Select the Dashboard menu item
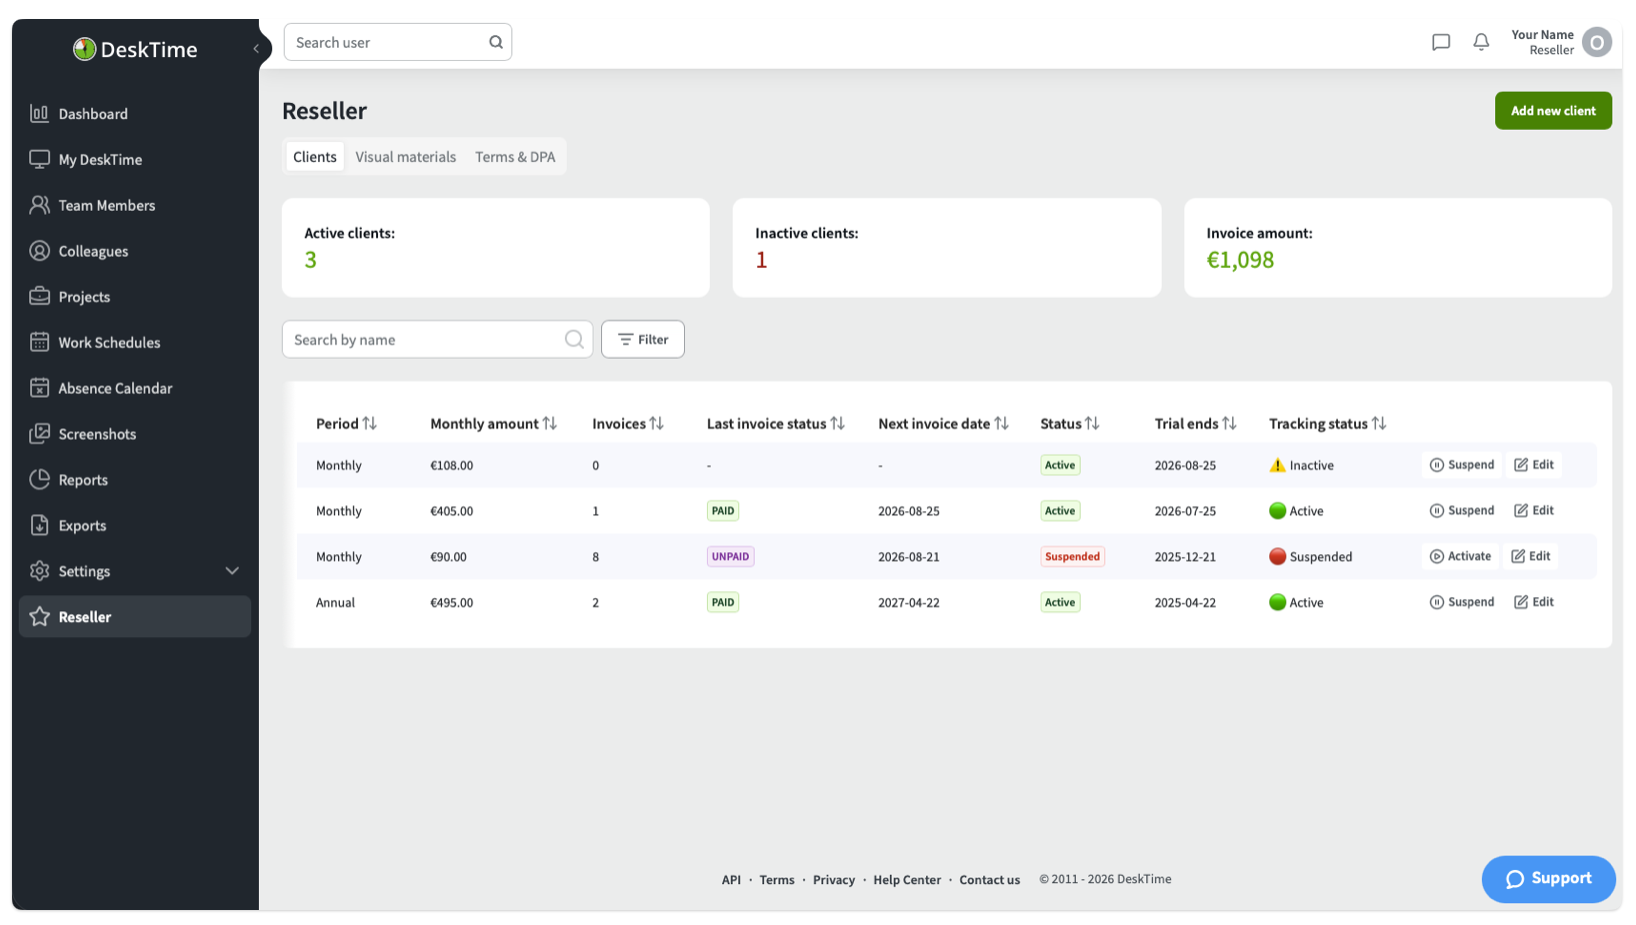Image resolution: width=1636 pixels, height=925 pixels. point(135,113)
